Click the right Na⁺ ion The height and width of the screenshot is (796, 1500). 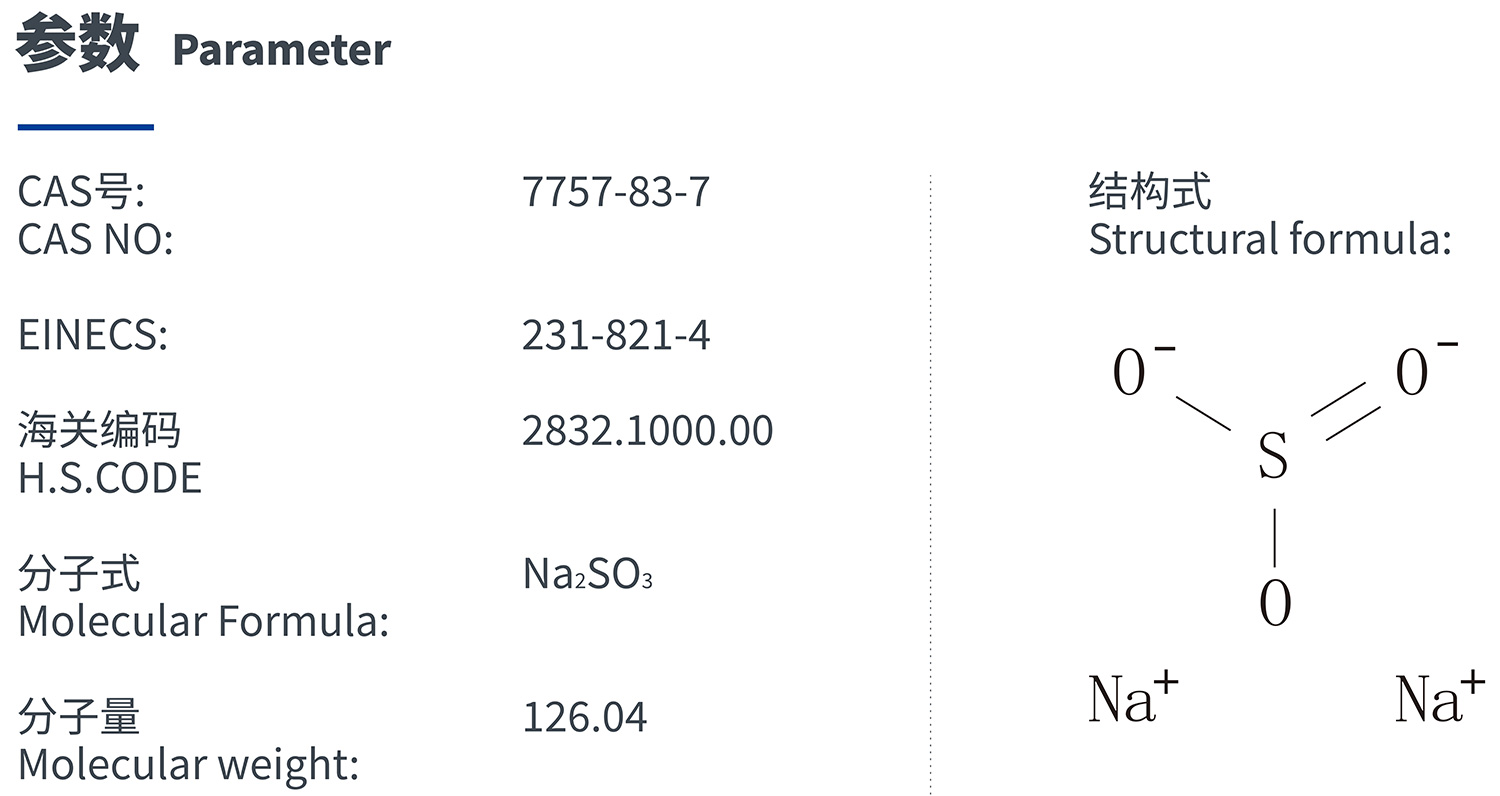(x=1440, y=697)
